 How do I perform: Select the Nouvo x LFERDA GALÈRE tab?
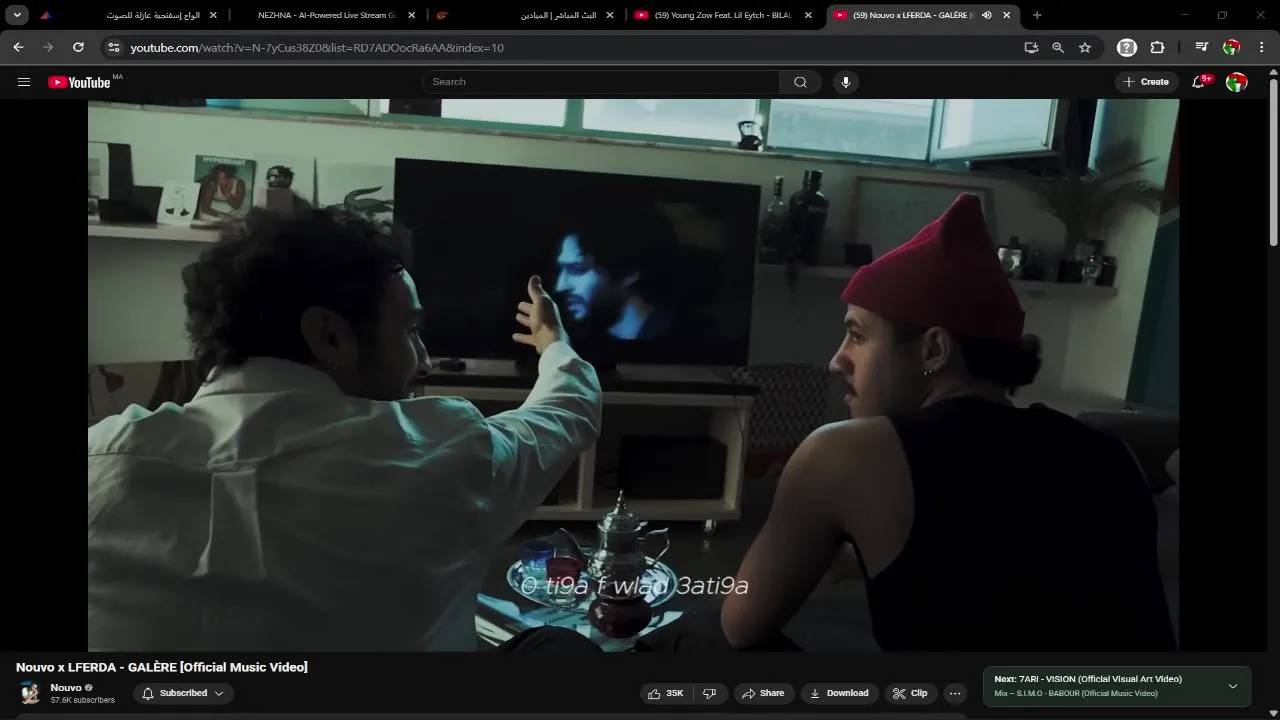pos(912,15)
